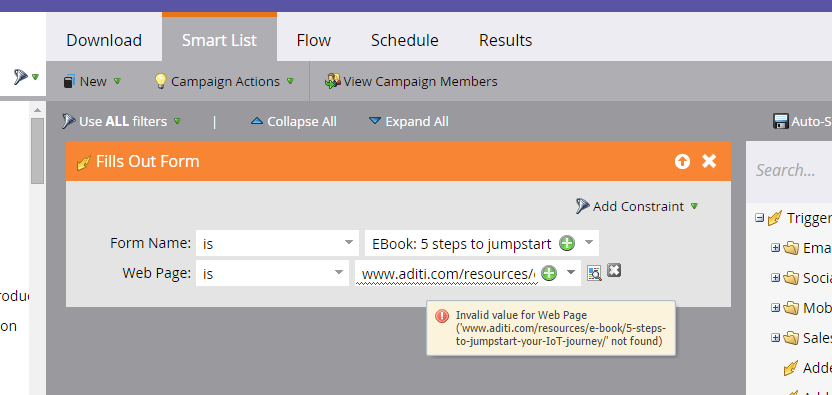This screenshot has width=832, height=395.
Task: Add another Form Name value with plus
Action: click(x=567, y=244)
